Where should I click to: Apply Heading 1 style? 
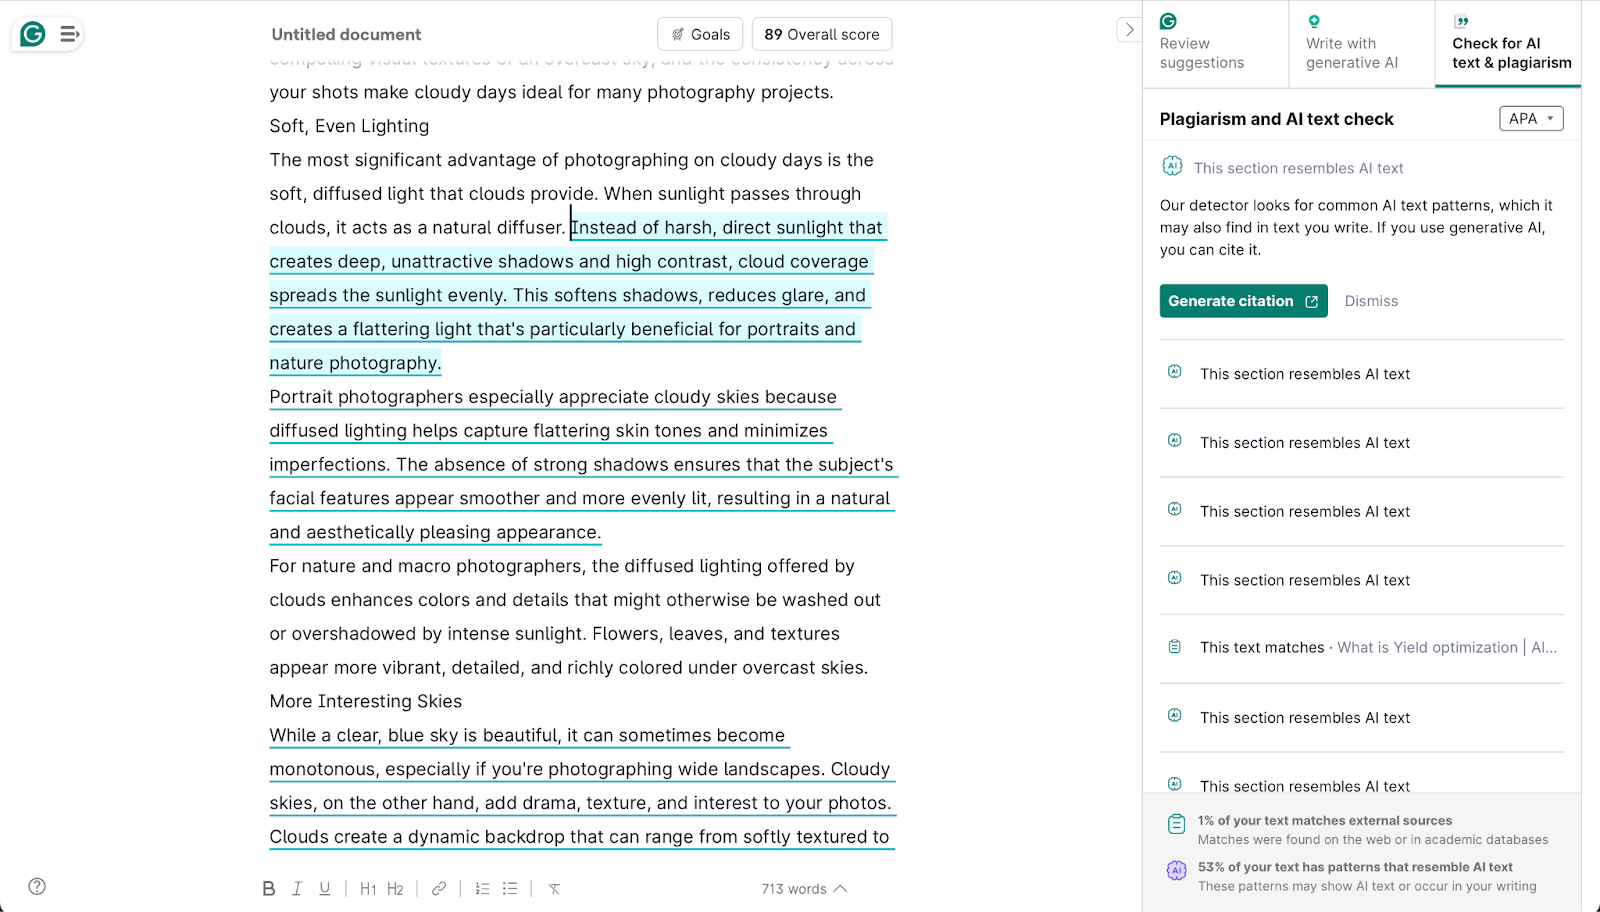click(x=368, y=889)
